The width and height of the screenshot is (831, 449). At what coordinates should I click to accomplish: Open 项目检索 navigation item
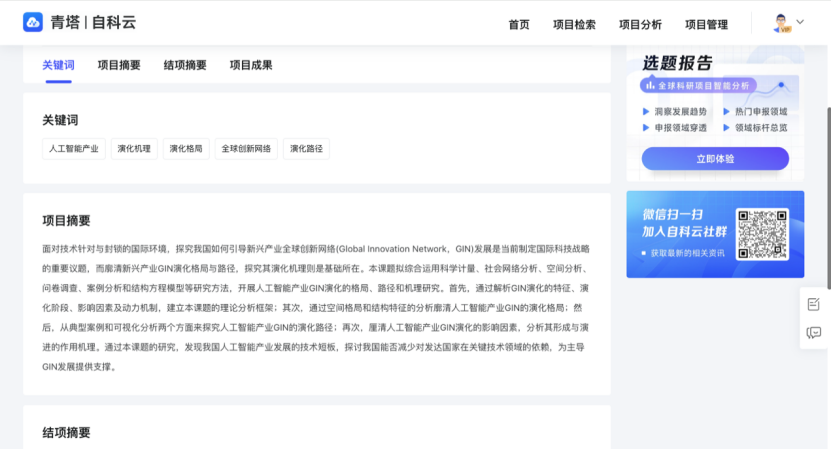click(574, 24)
